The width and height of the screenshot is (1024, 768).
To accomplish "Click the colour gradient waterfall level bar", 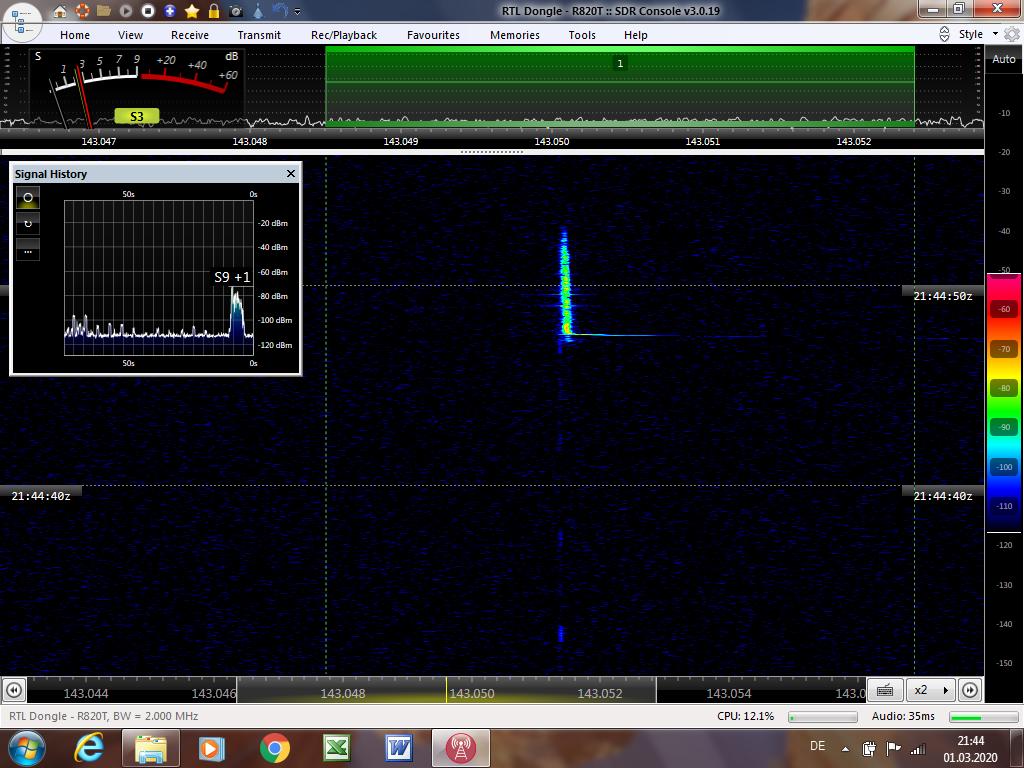I will coord(1004,401).
